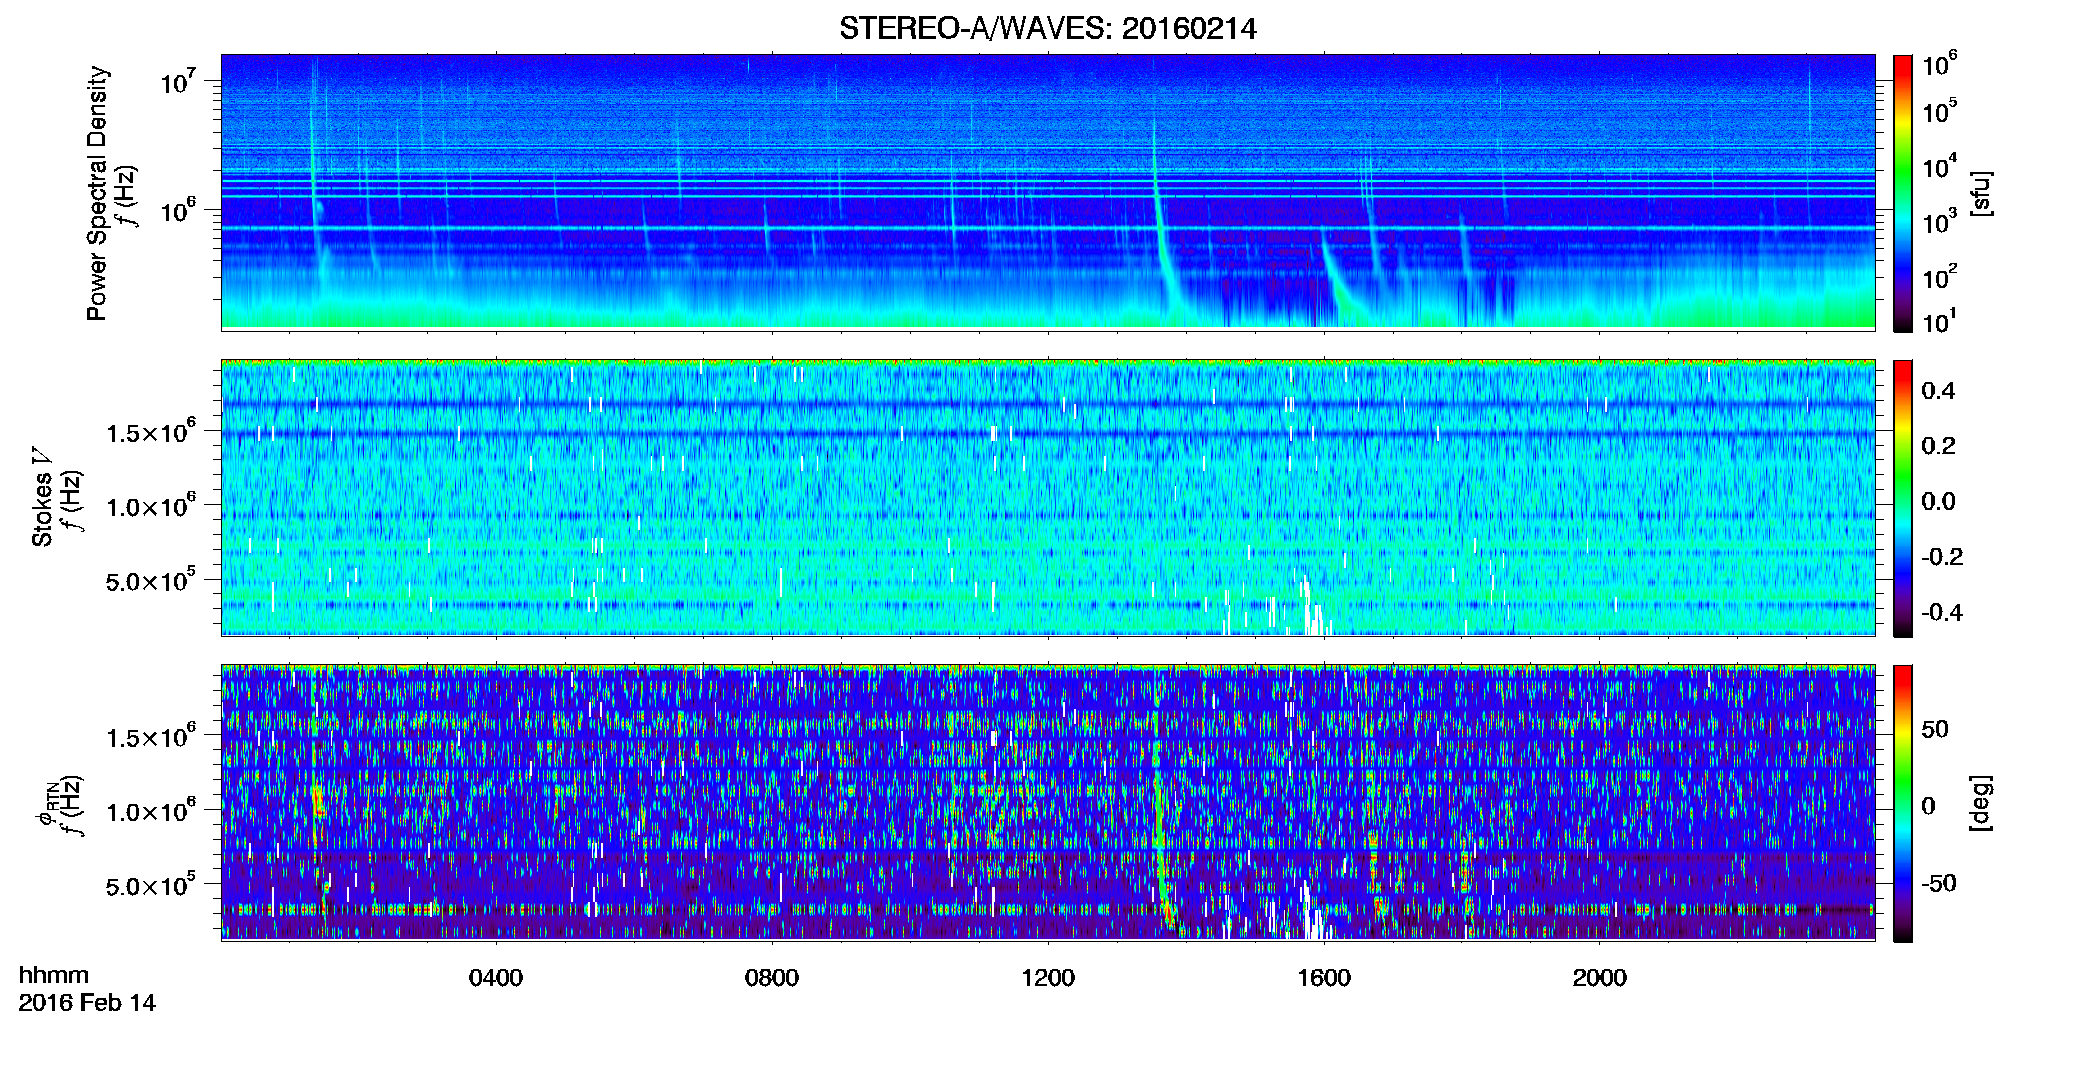Click the 50 label on the degrees color bar

point(1935,729)
